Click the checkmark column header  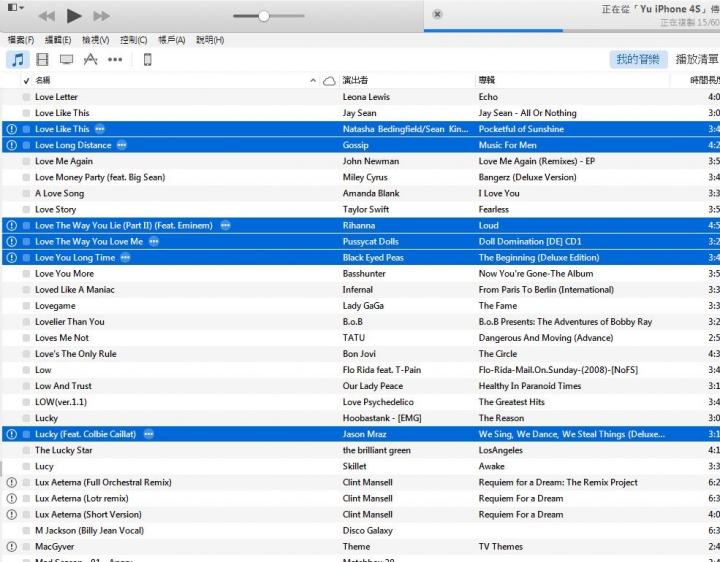coord(26,81)
